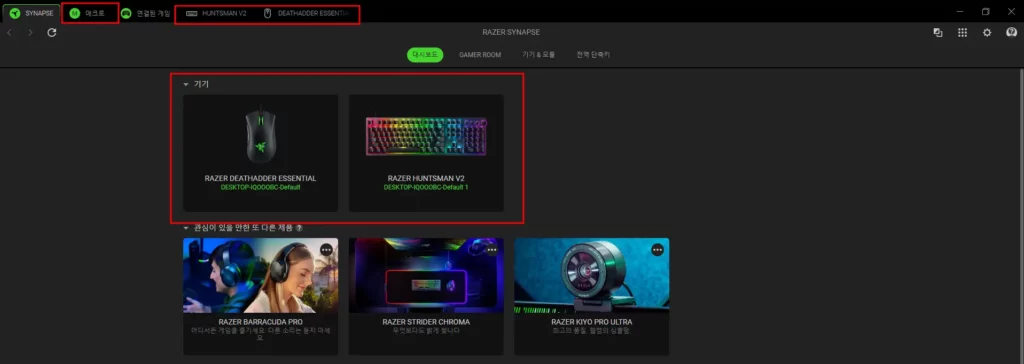This screenshot has height=364, width=1024.
Task: Open the settings gear icon
Action: coord(987,33)
